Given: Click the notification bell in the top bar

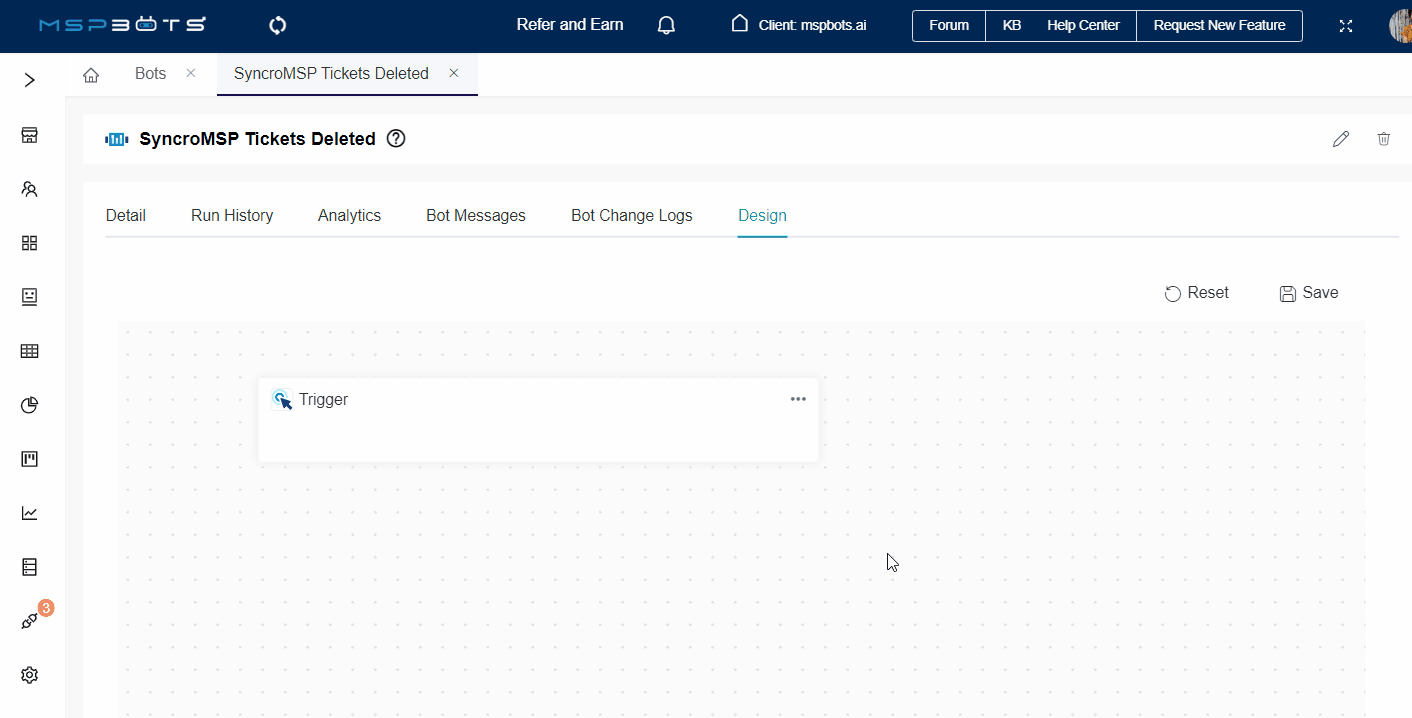Looking at the screenshot, I should (x=666, y=24).
